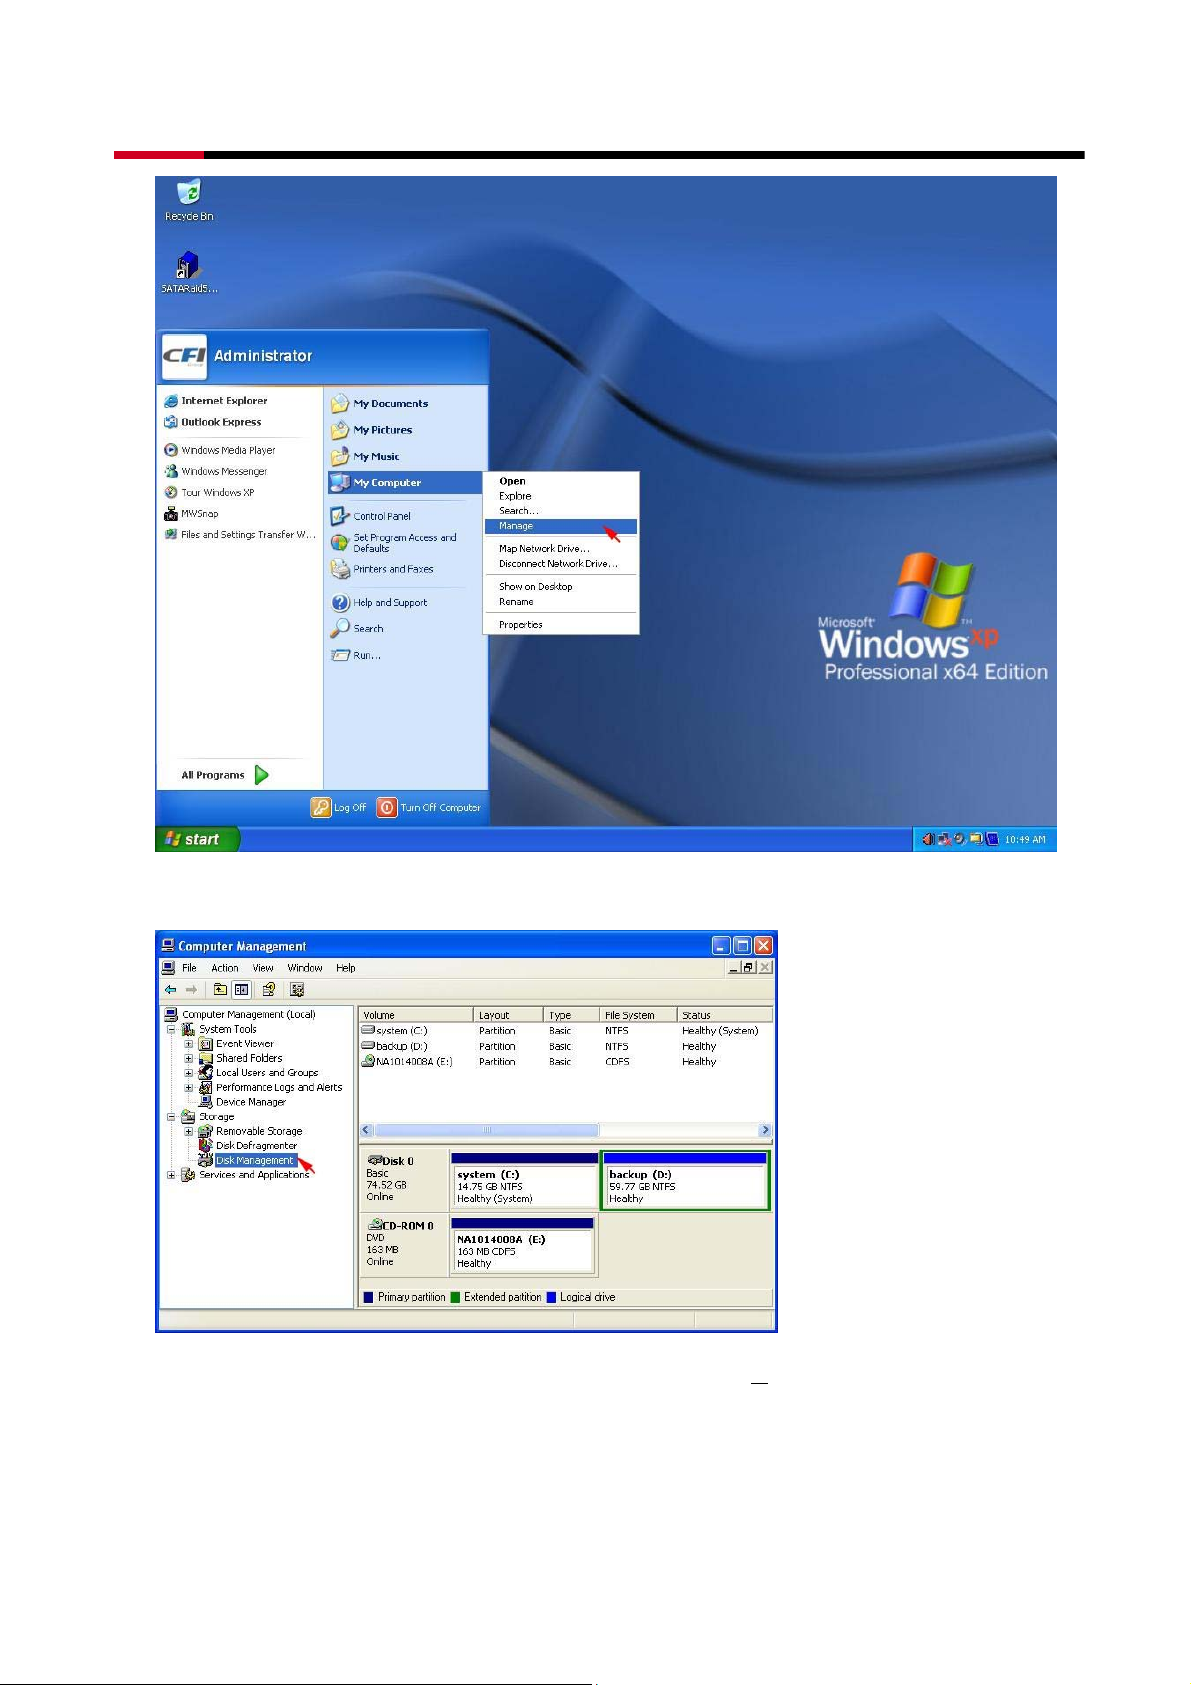Expand Local Users and Groups node

188,1073
